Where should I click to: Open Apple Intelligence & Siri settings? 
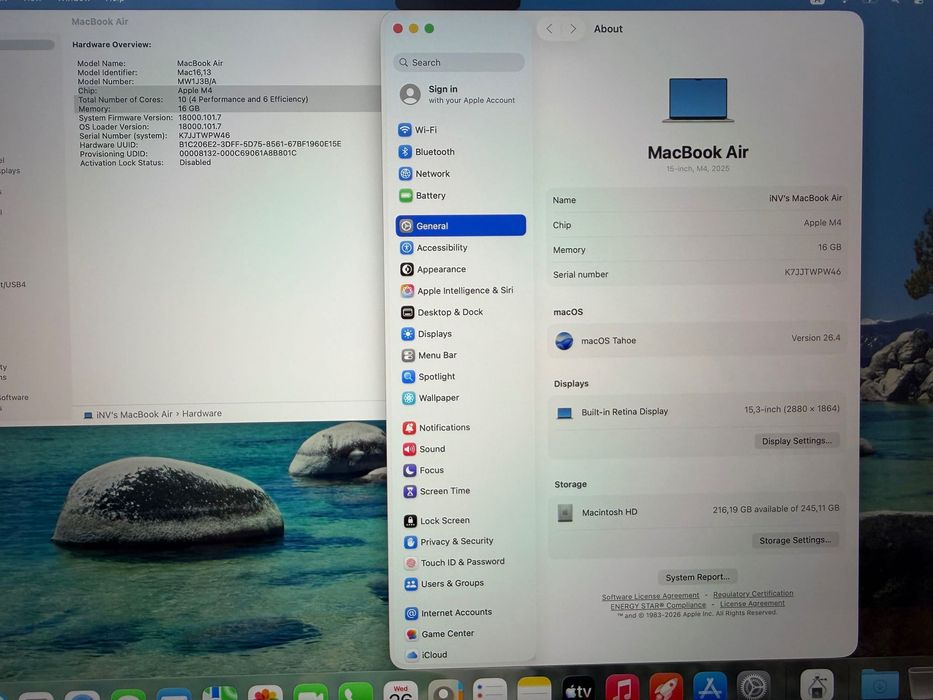pyautogui.click(x=457, y=290)
